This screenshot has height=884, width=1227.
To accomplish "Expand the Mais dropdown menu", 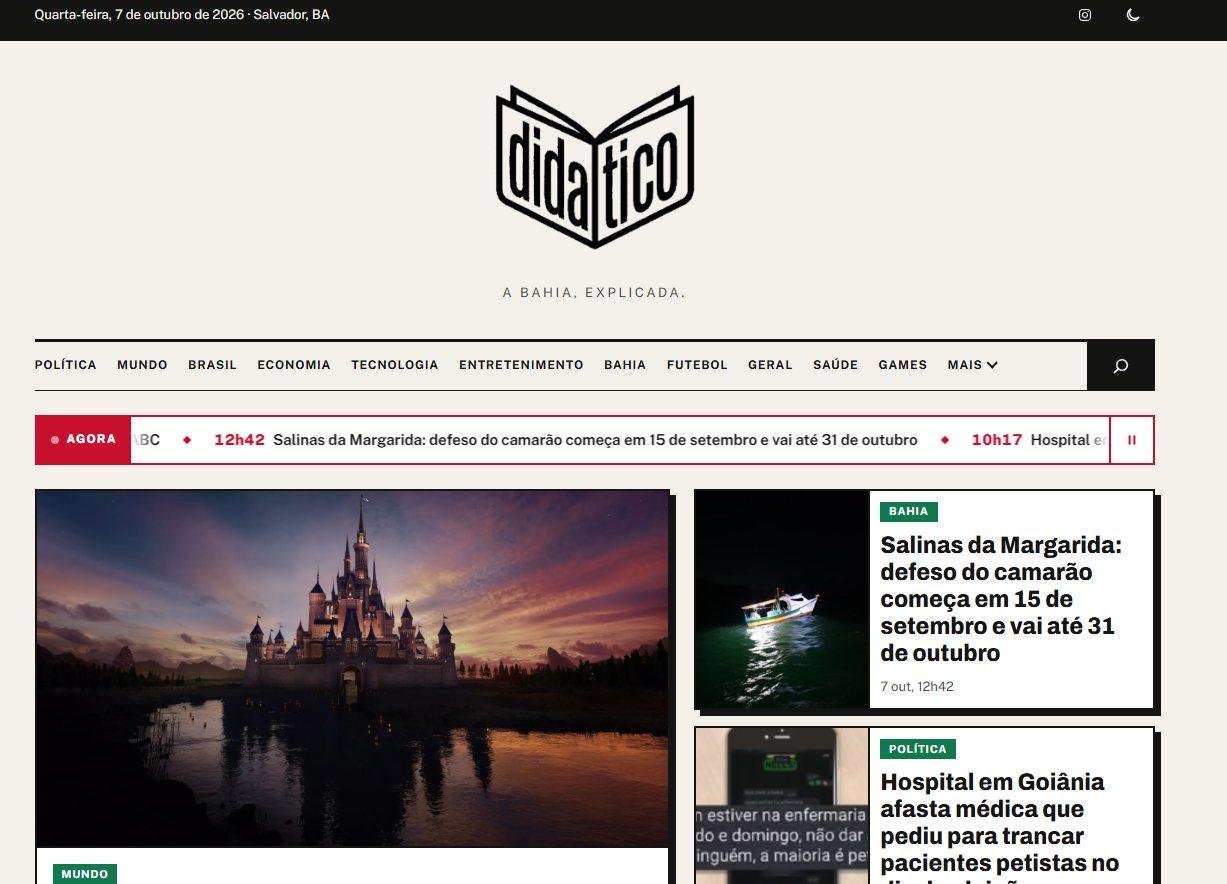I will 973,365.
